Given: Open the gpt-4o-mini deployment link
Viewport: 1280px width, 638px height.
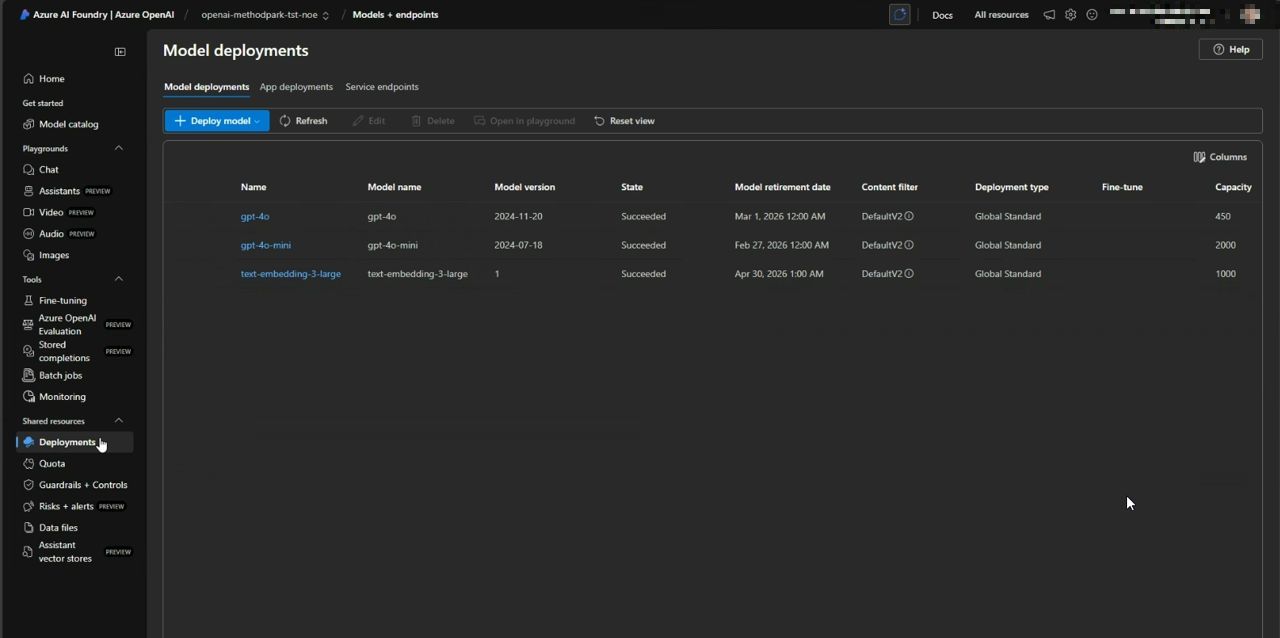Looking at the screenshot, I should point(266,245).
